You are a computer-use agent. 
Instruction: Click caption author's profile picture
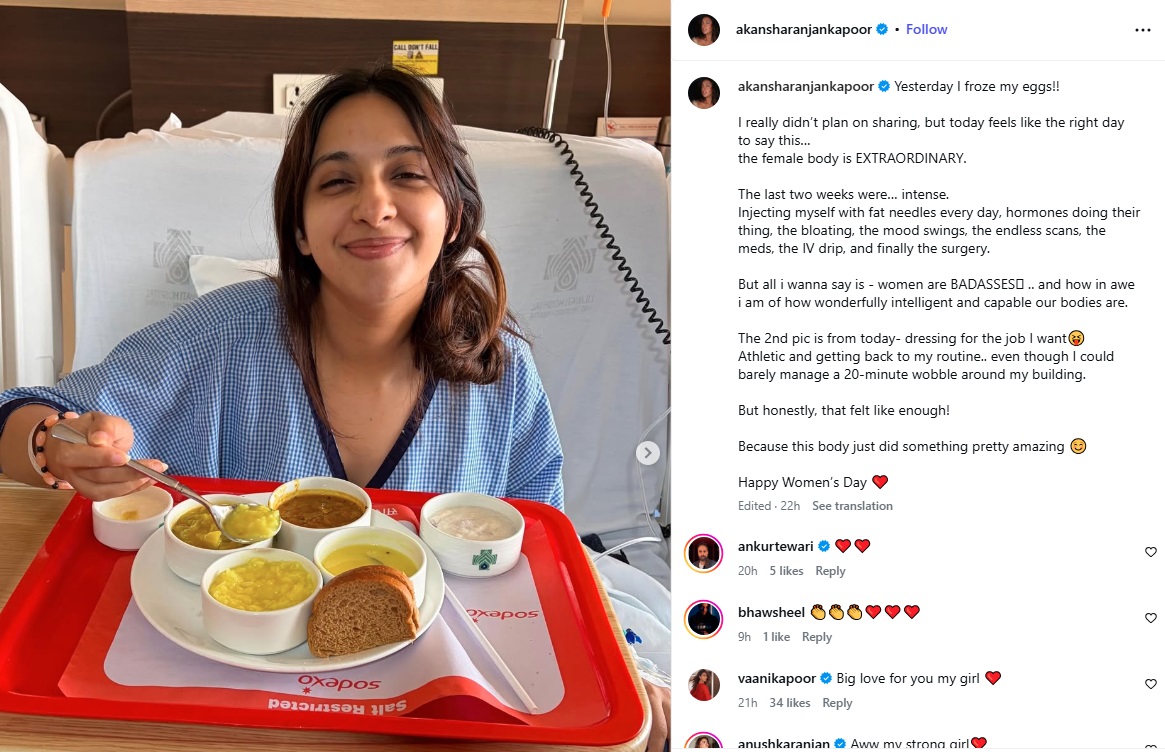click(704, 93)
